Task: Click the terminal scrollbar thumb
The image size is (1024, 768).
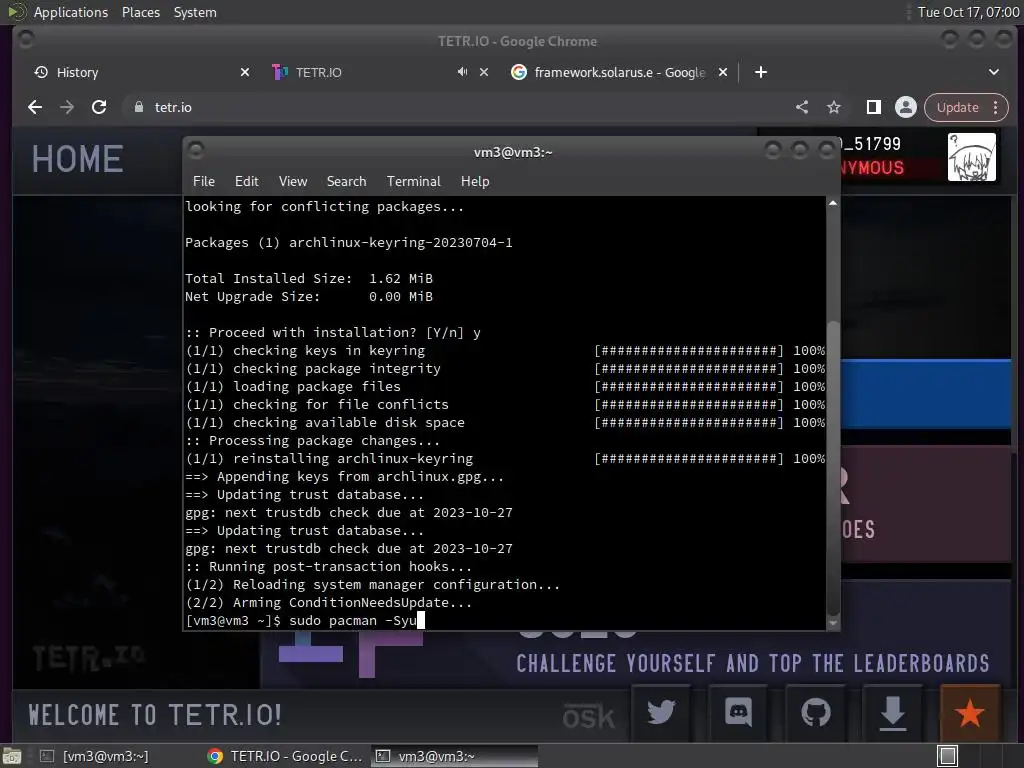Action: pos(833,467)
